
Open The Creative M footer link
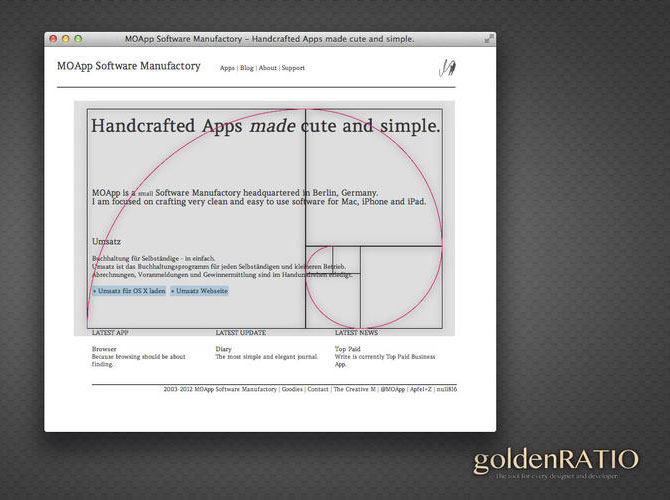[354, 389]
